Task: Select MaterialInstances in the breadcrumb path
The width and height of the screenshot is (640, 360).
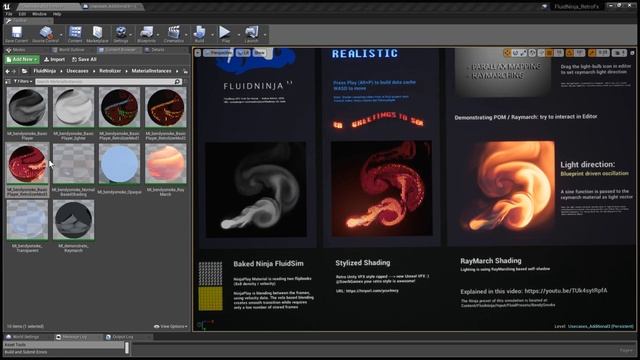Action: point(151,71)
